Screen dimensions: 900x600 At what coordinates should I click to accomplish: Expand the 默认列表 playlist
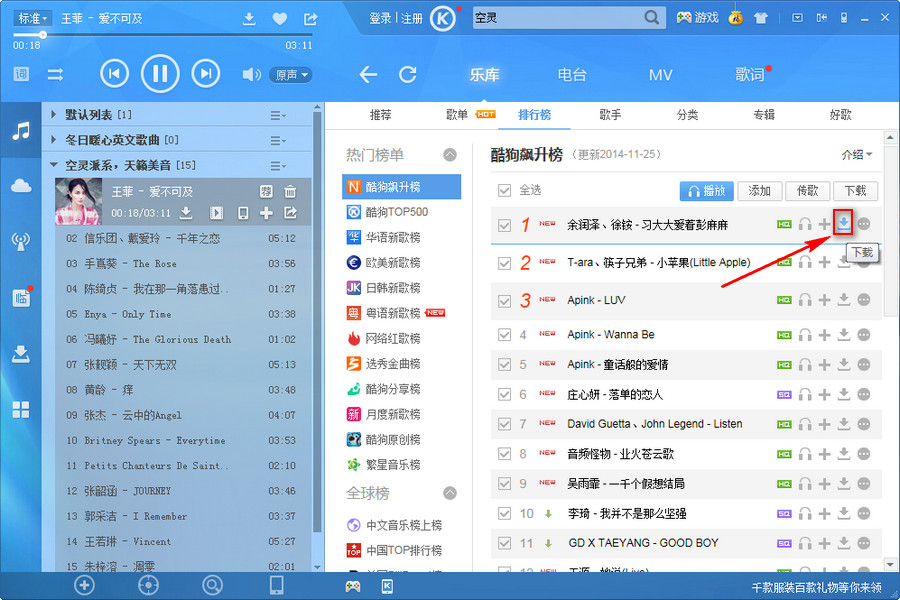54,115
